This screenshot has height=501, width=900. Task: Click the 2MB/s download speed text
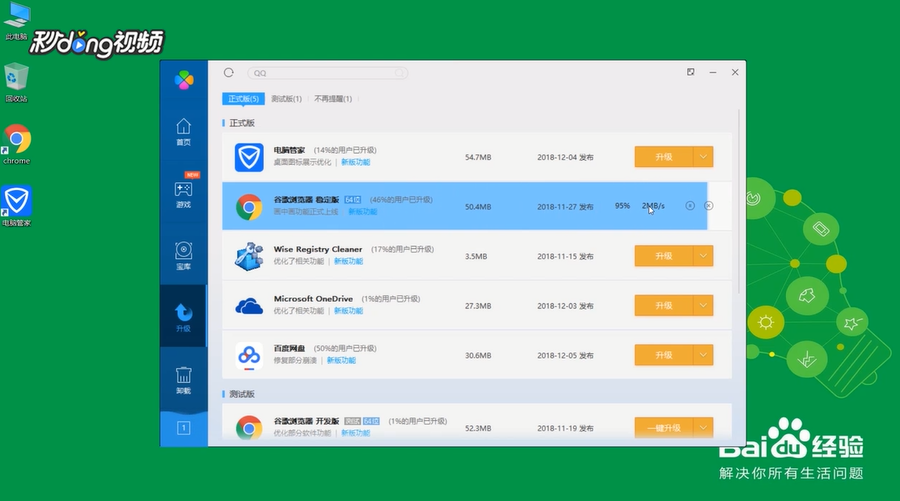click(653, 205)
